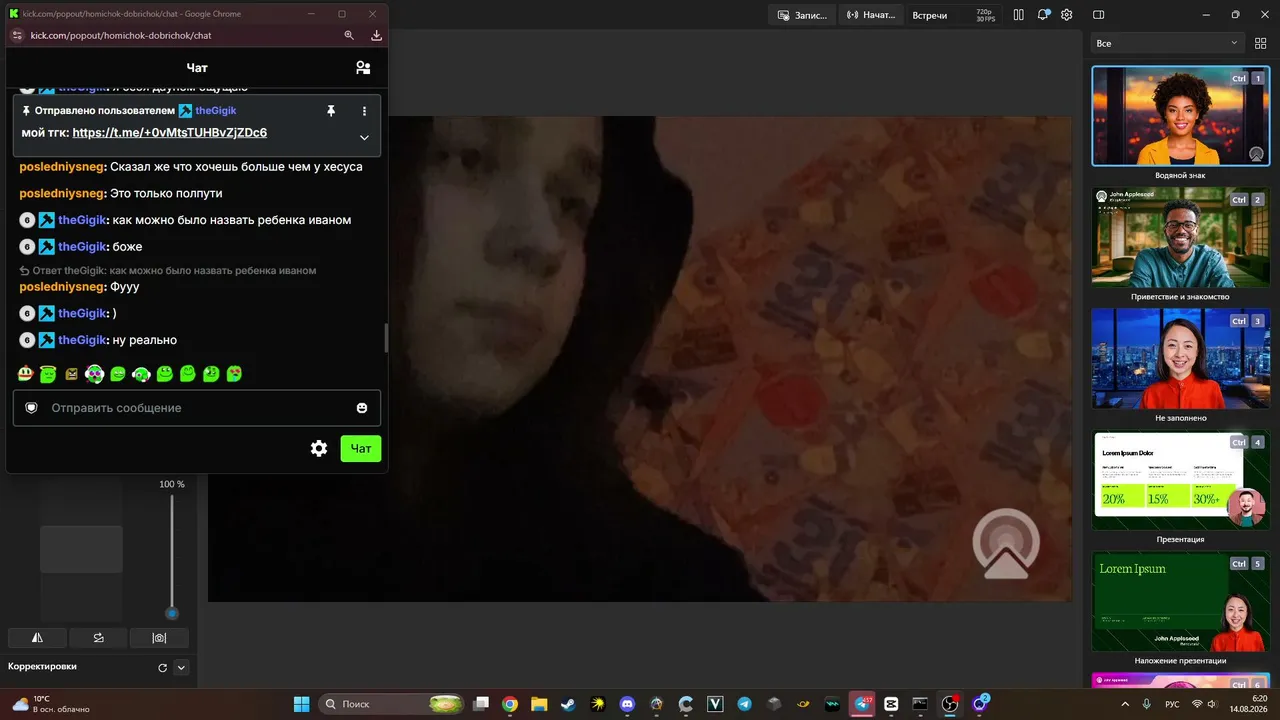Image resolution: width=1280 pixels, height=720 pixels.
Task: Collapse the pinned message with its chevron
Action: coord(364,138)
